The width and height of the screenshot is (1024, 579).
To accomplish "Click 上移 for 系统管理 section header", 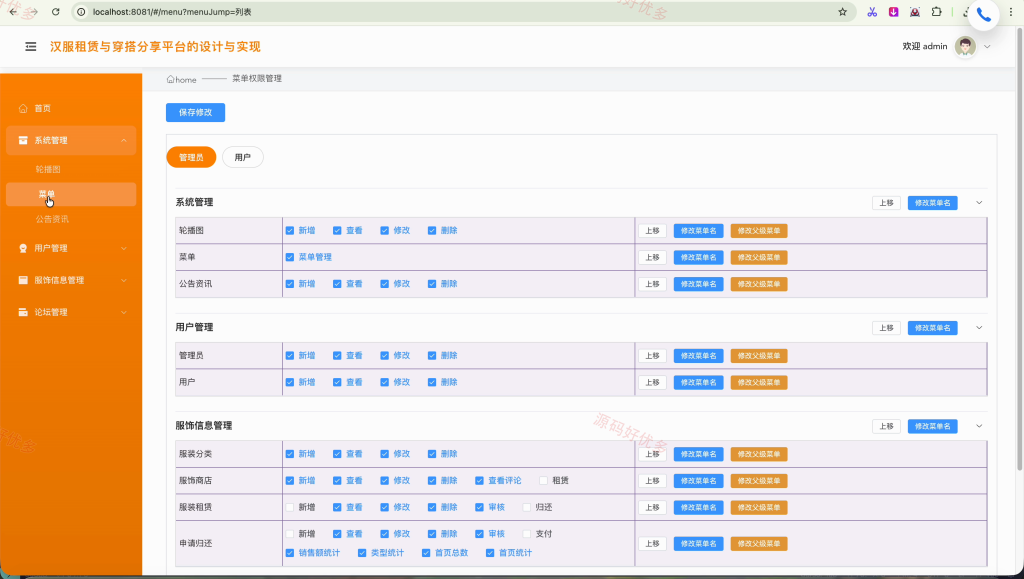I will (886, 203).
